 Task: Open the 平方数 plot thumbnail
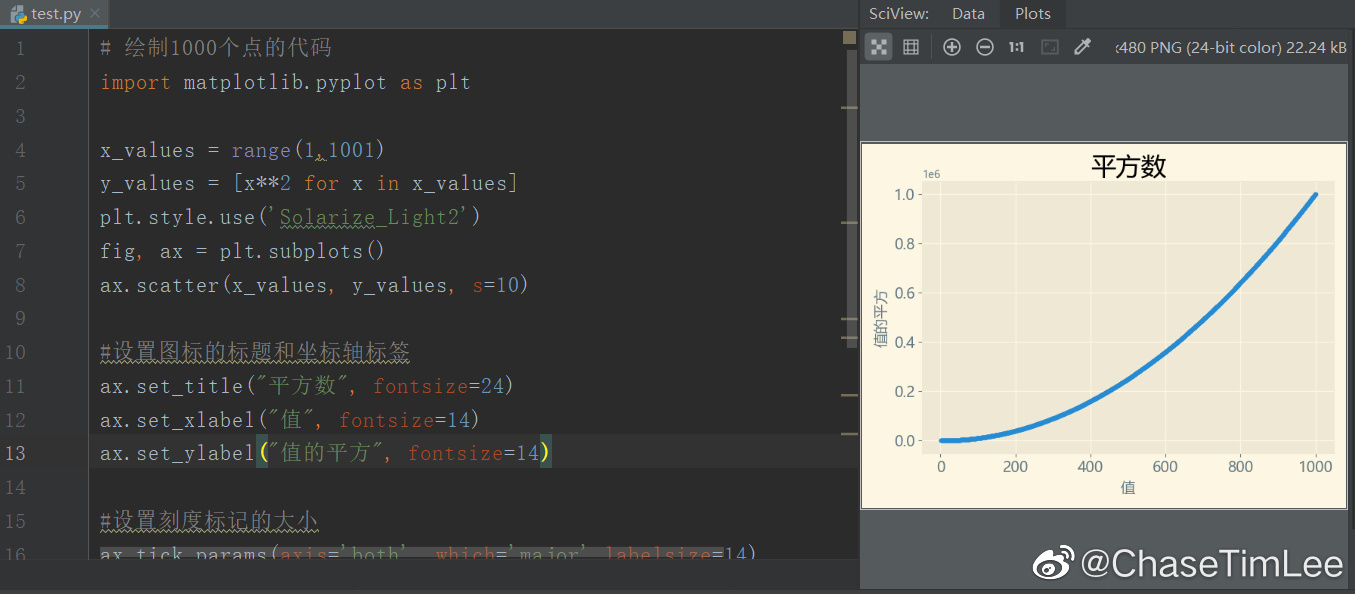pyautogui.click(x=1104, y=325)
